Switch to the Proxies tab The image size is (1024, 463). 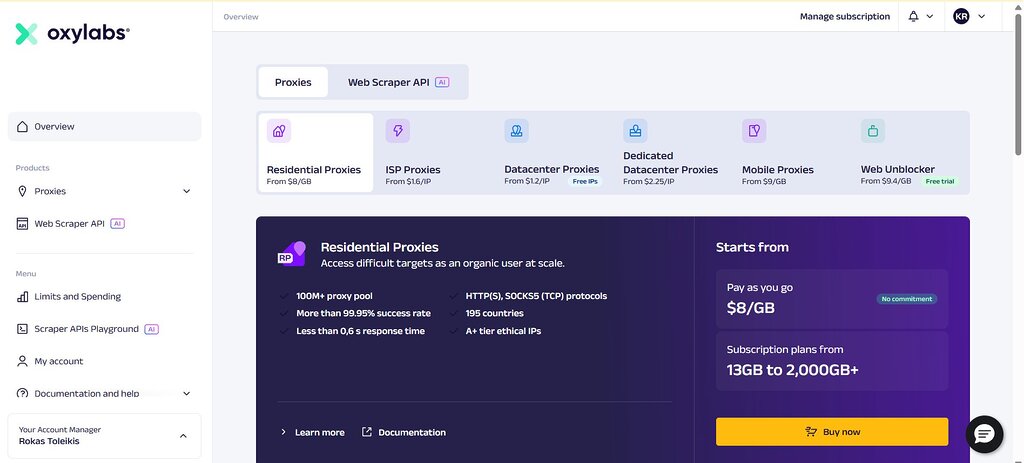click(x=293, y=82)
